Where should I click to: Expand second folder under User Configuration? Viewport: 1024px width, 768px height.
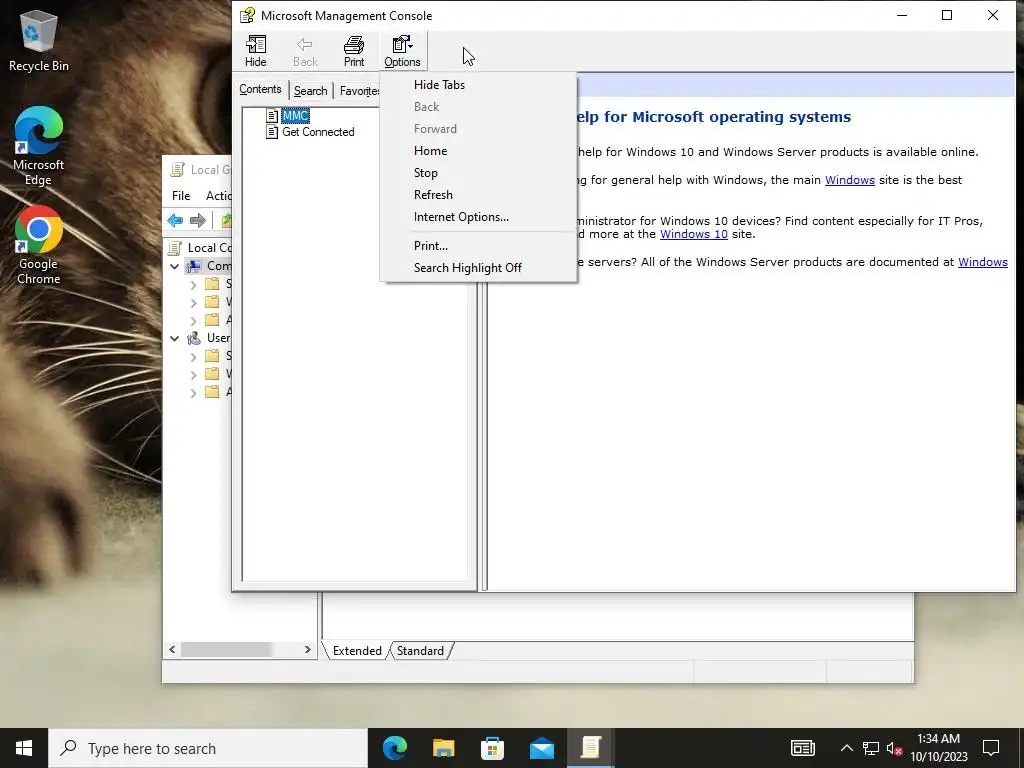click(x=193, y=375)
